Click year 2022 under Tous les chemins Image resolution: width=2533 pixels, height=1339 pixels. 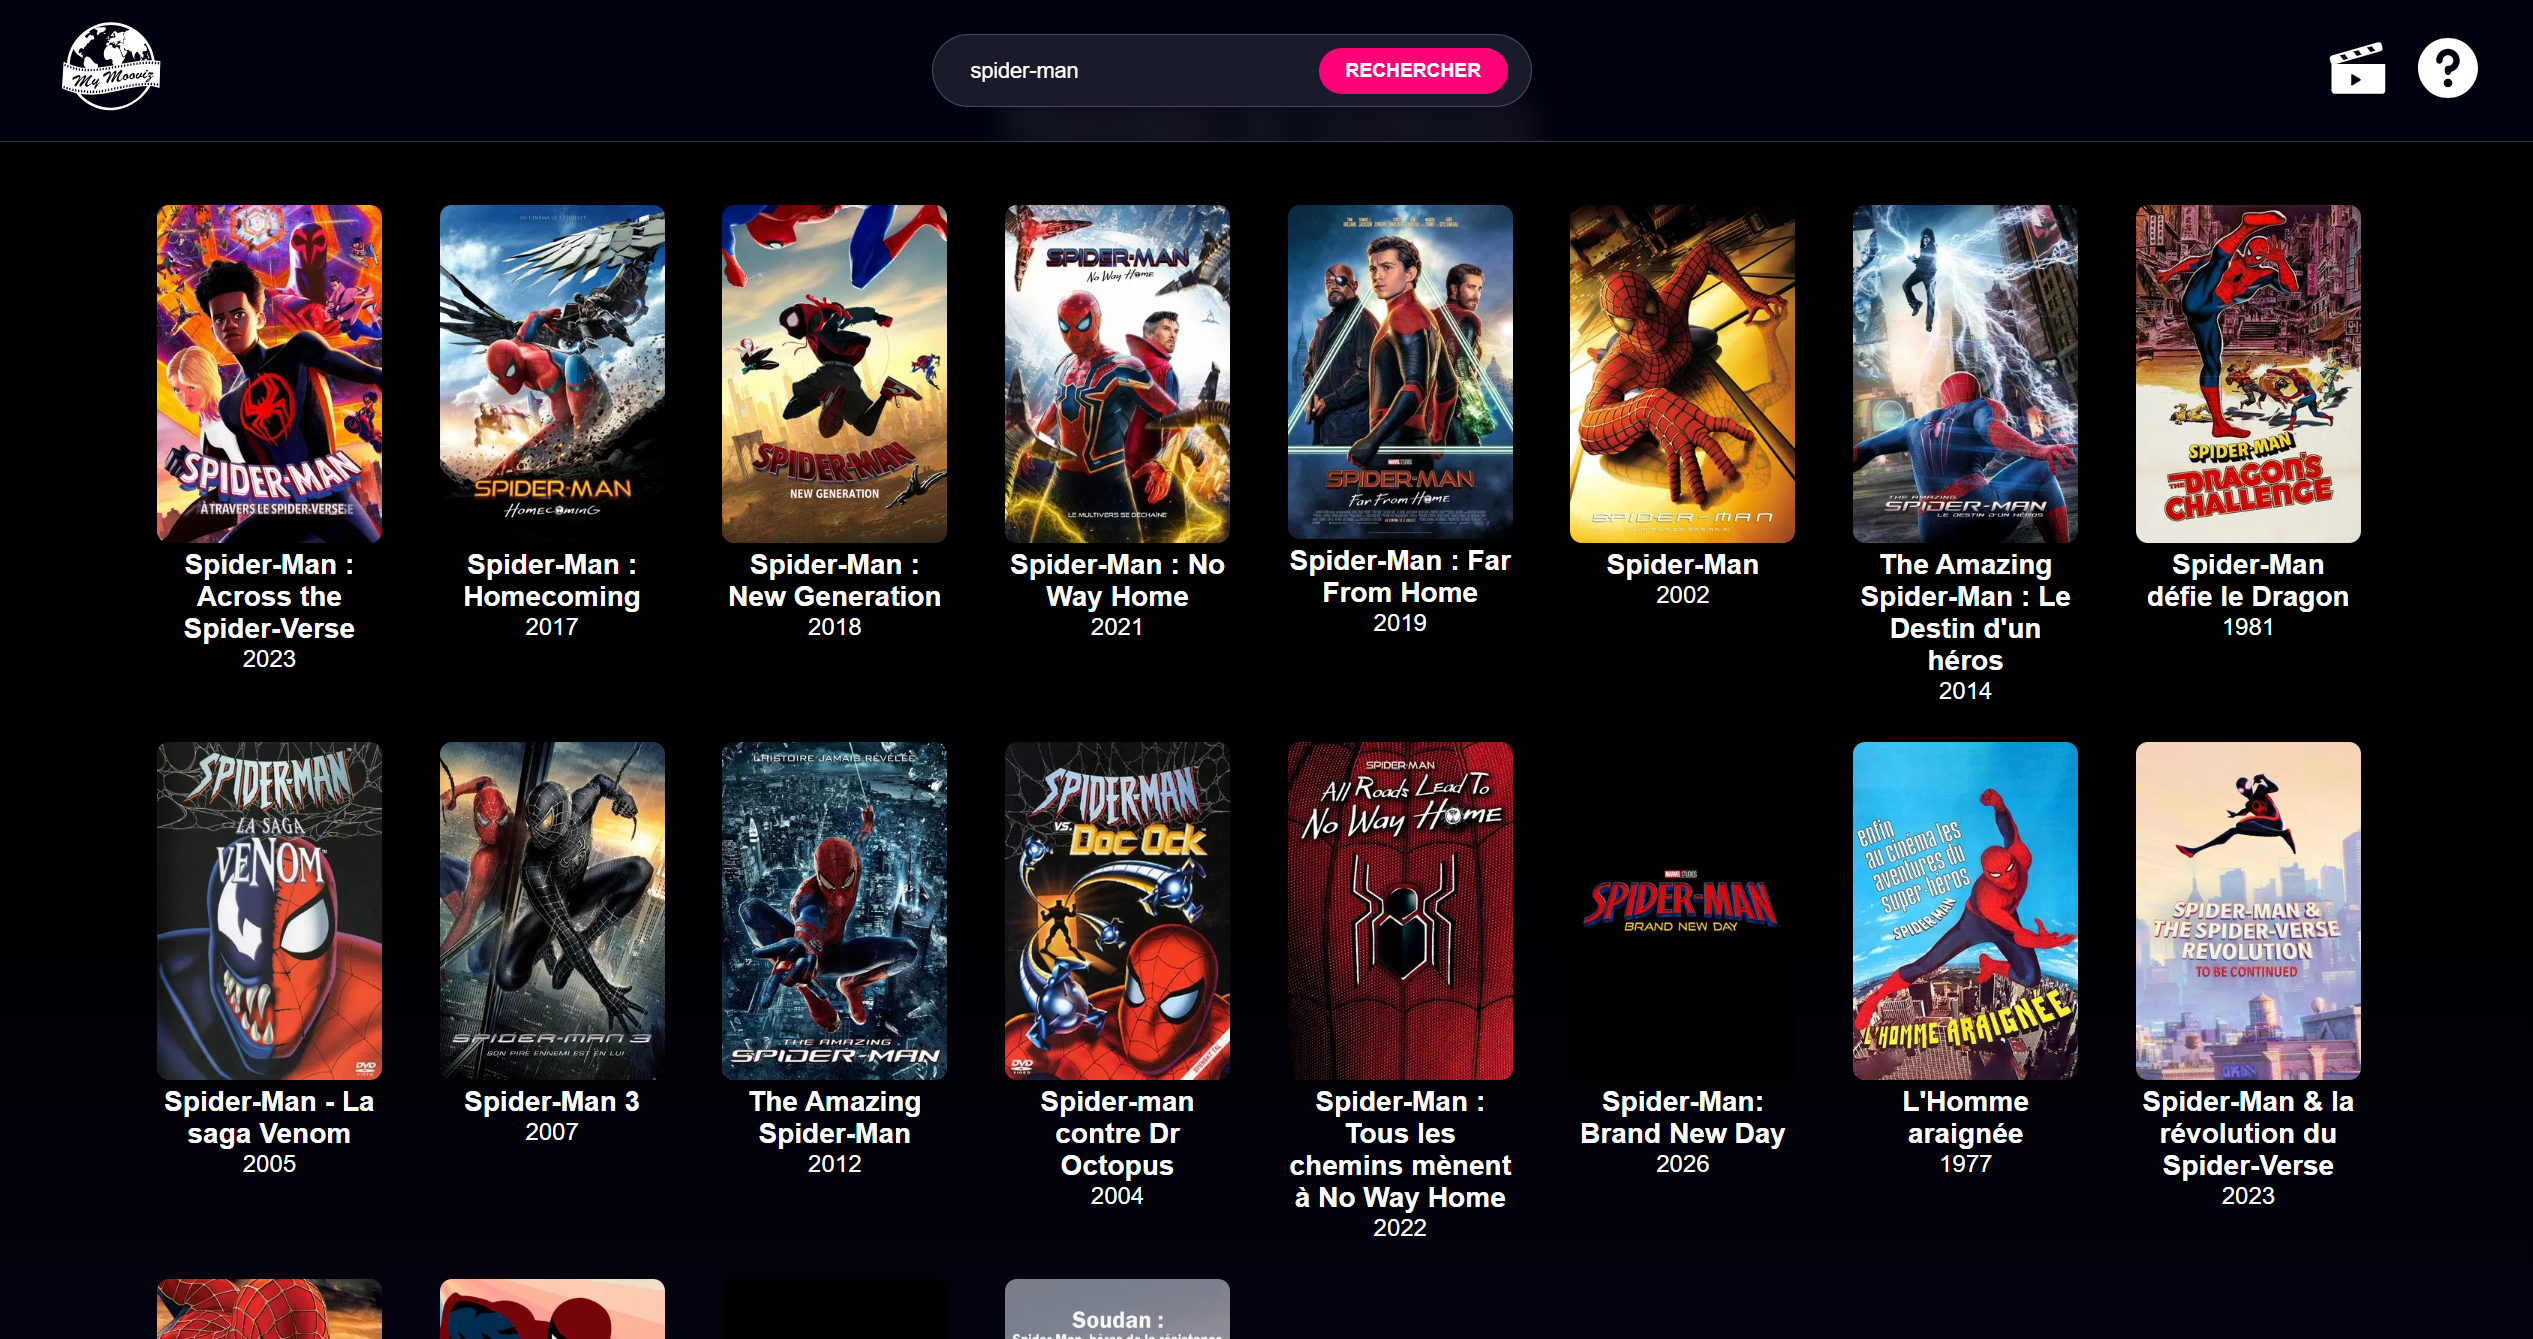(x=1400, y=1228)
